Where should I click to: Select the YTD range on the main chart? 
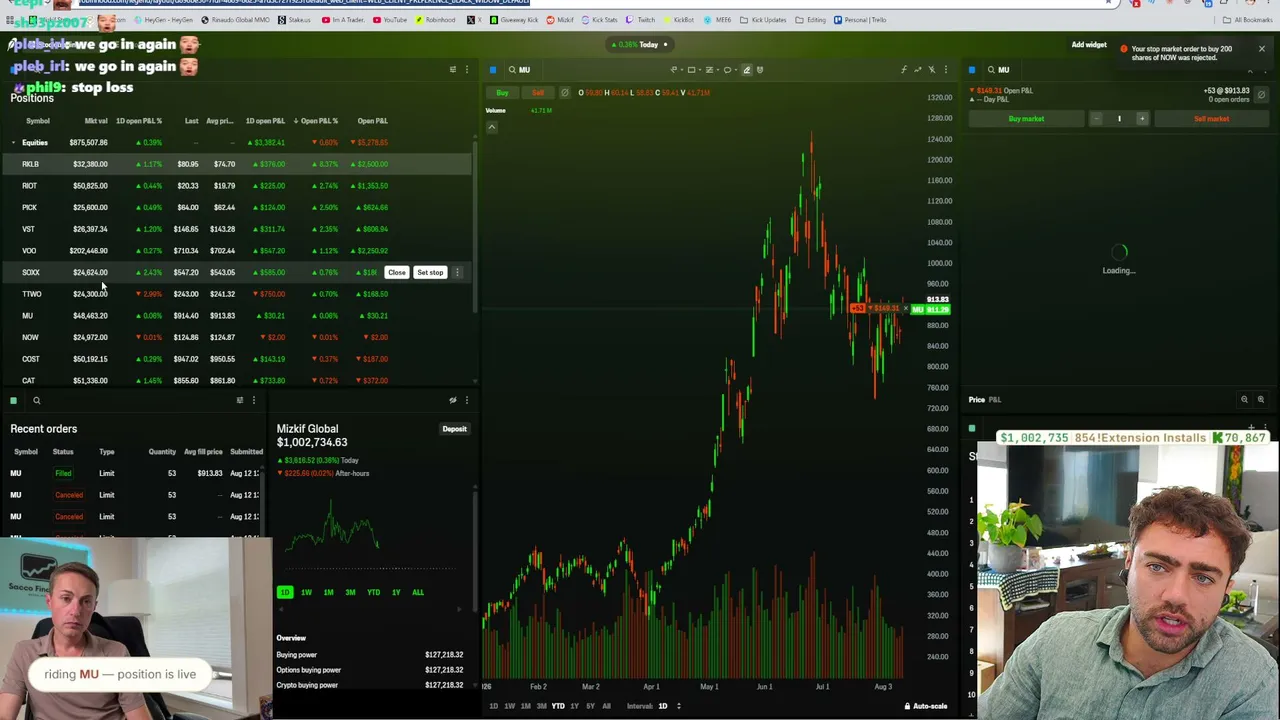pyautogui.click(x=558, y=707)
